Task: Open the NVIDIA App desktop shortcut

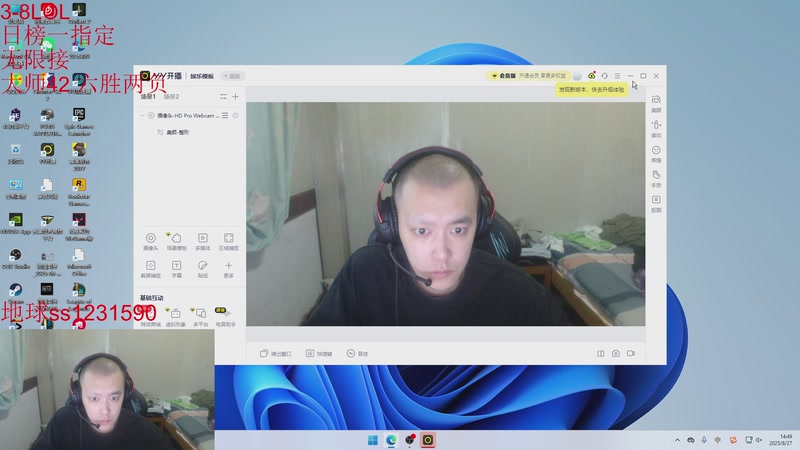Action: 16,223
